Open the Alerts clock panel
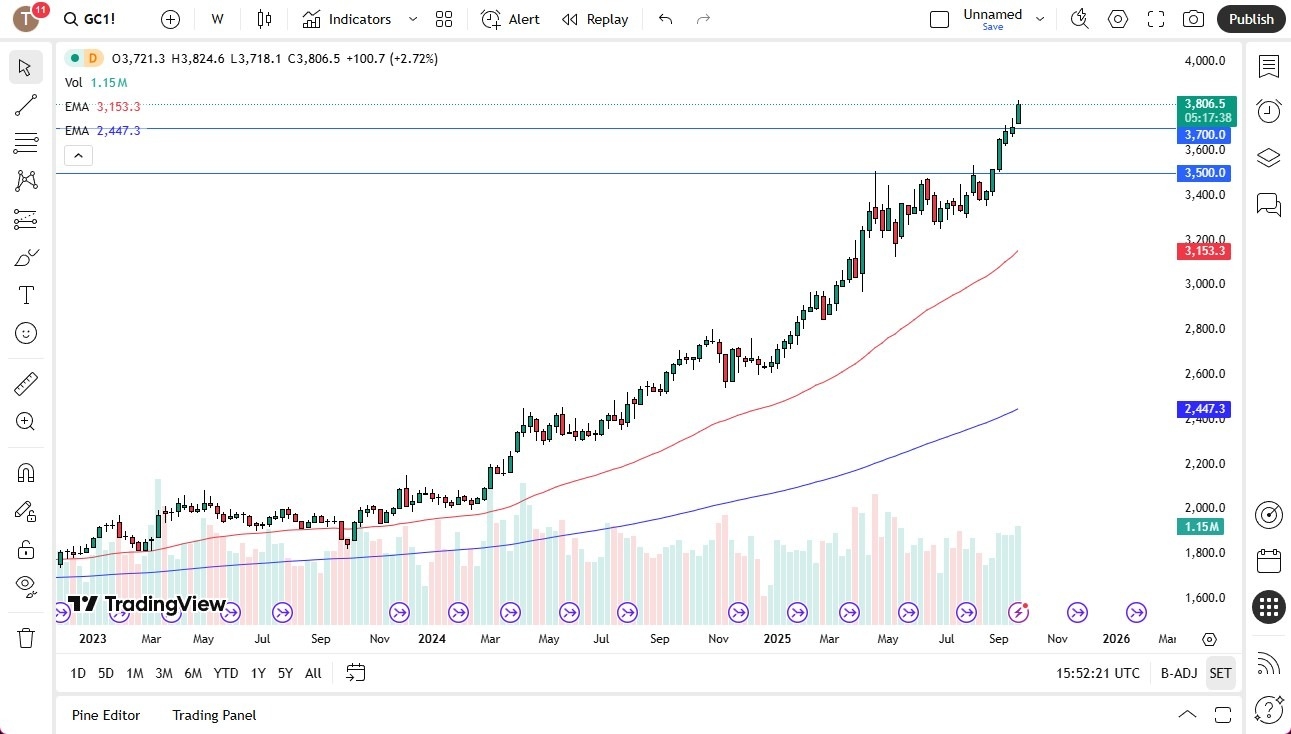This screenshot has width=1291, height=734. (x=1268, y=111)
